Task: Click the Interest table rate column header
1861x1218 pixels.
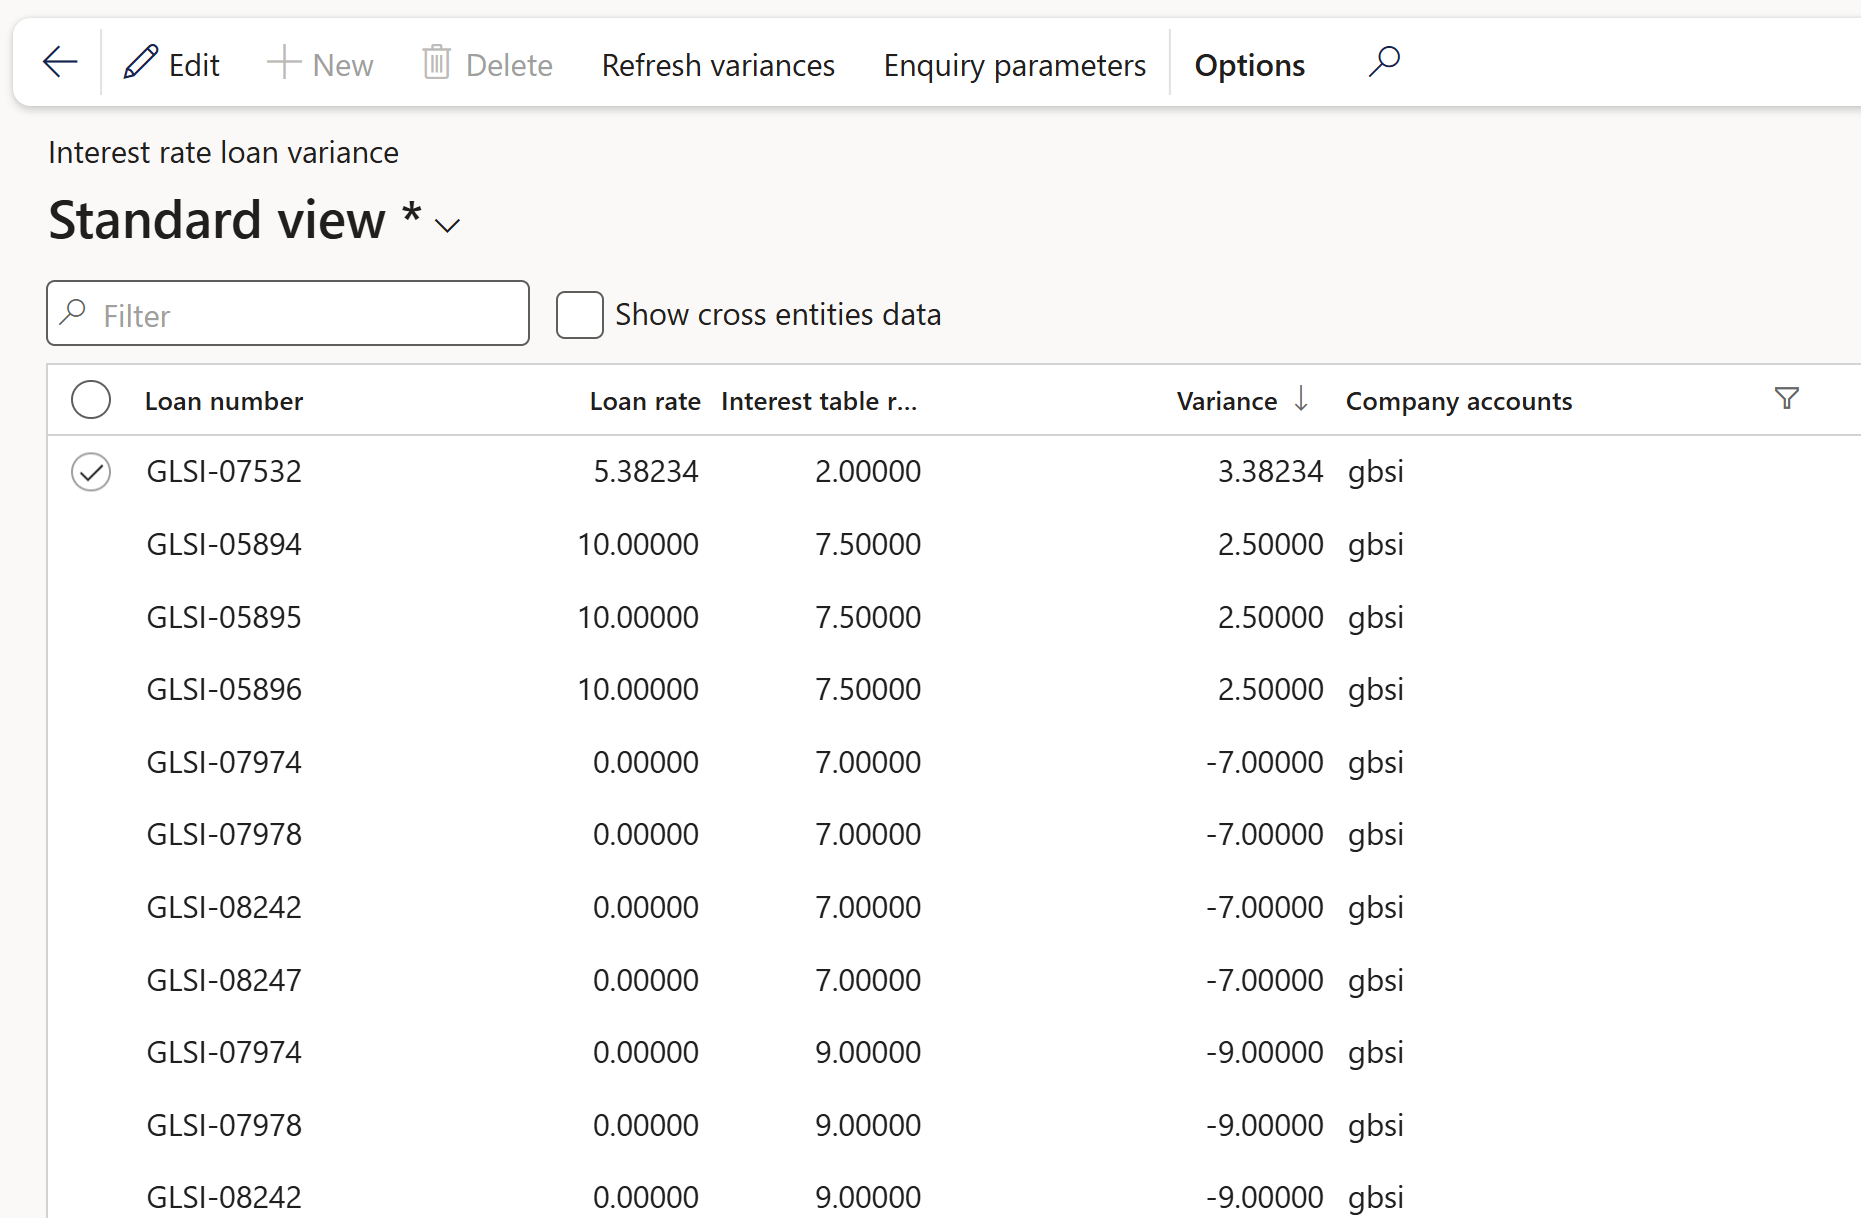Action: [819, 401]
